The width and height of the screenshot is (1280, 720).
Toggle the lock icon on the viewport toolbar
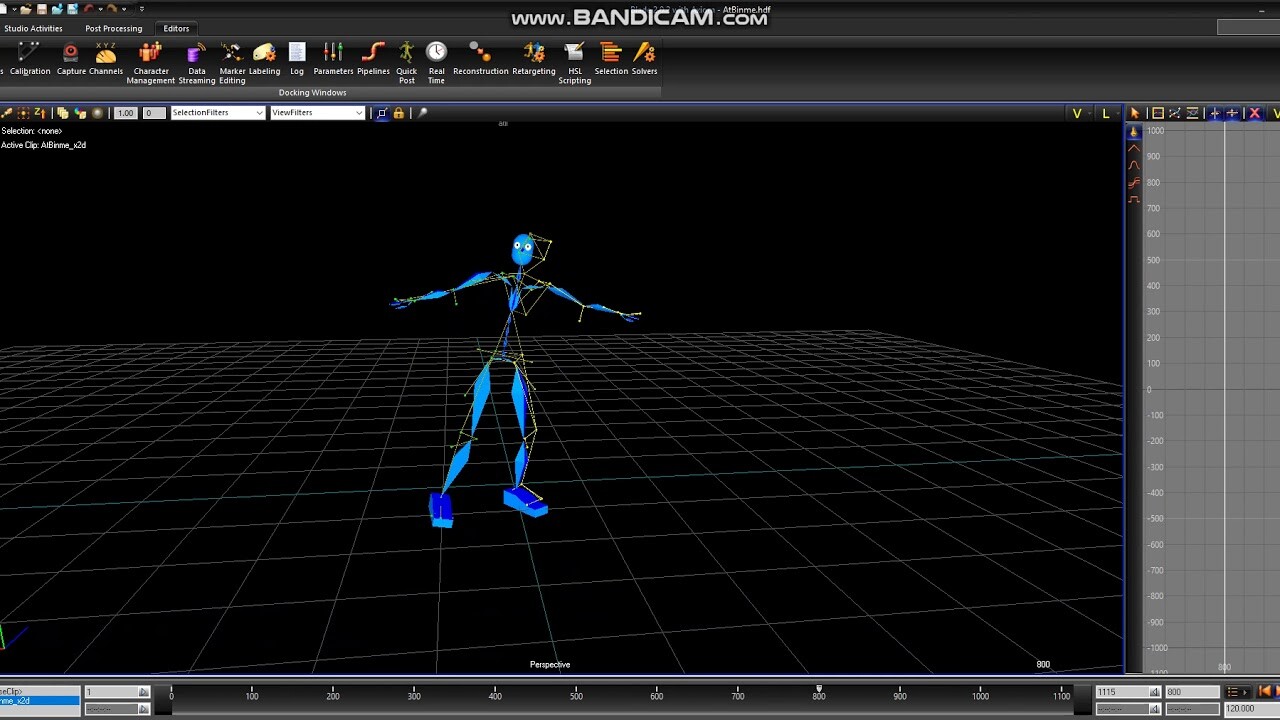tap(398, 113)
